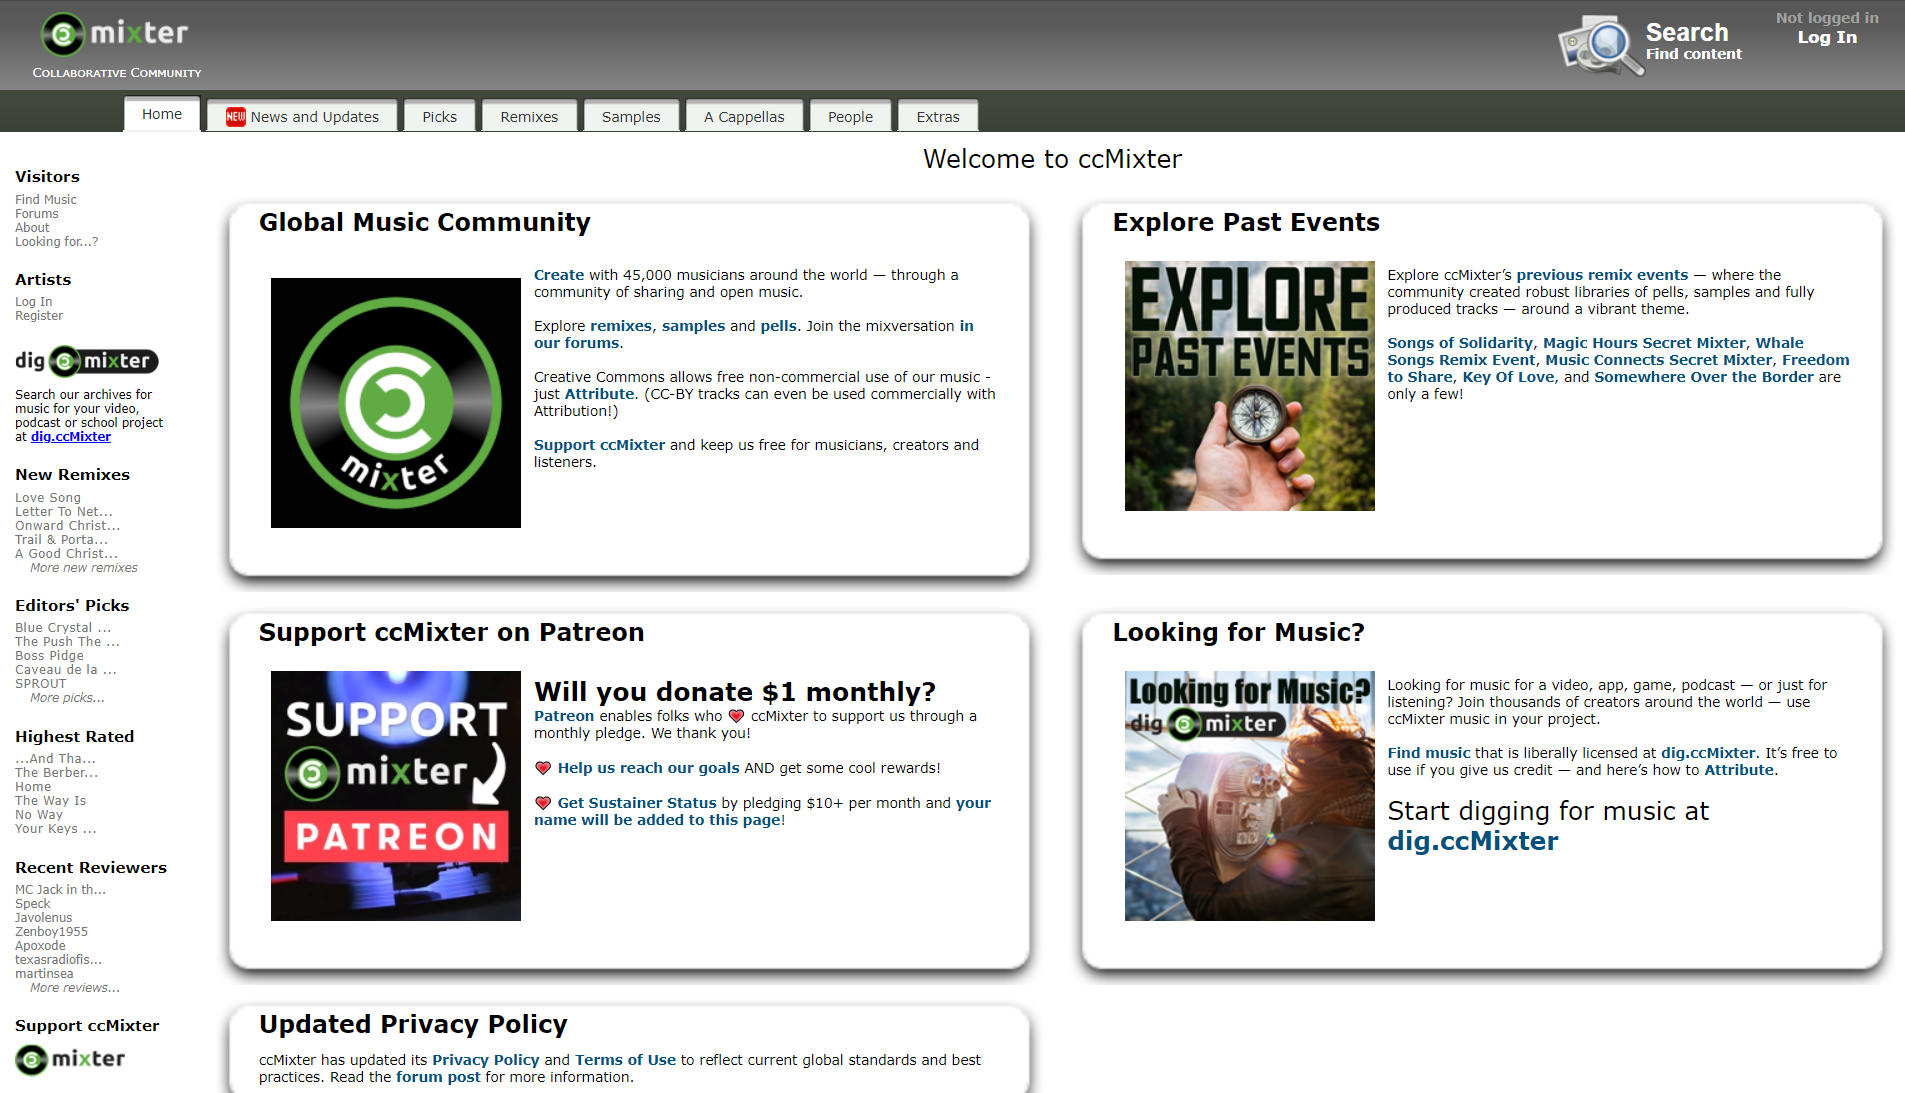Click heart icon beside Help us reach goals

coord(543,768)
